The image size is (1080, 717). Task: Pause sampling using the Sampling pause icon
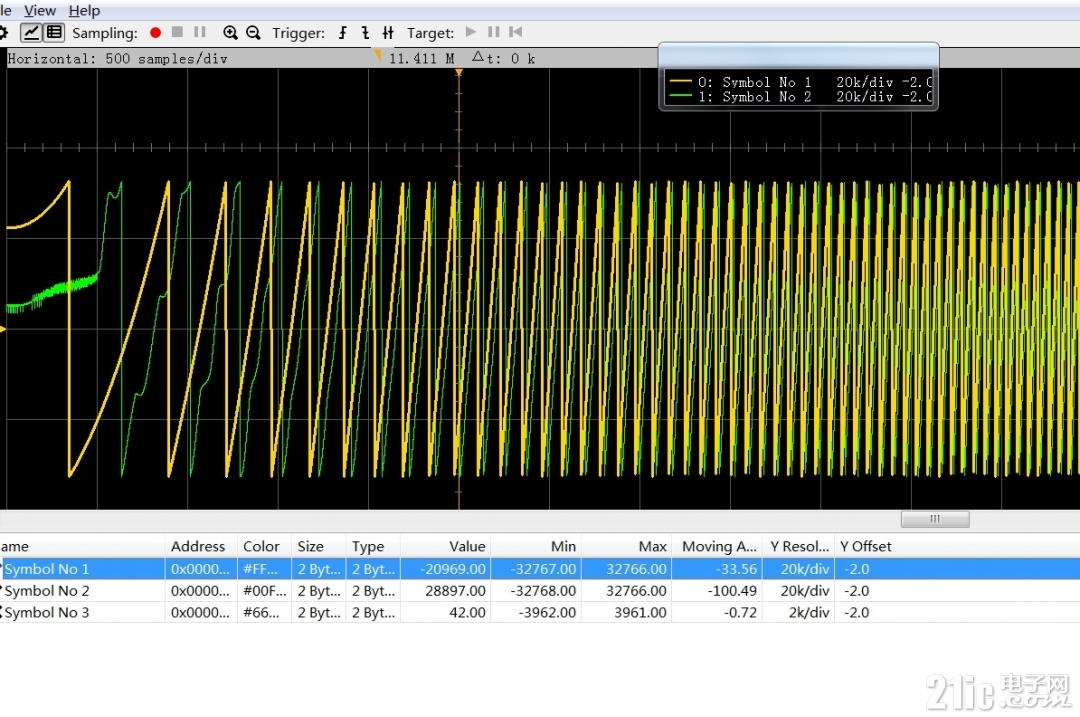tap(200, 32)
